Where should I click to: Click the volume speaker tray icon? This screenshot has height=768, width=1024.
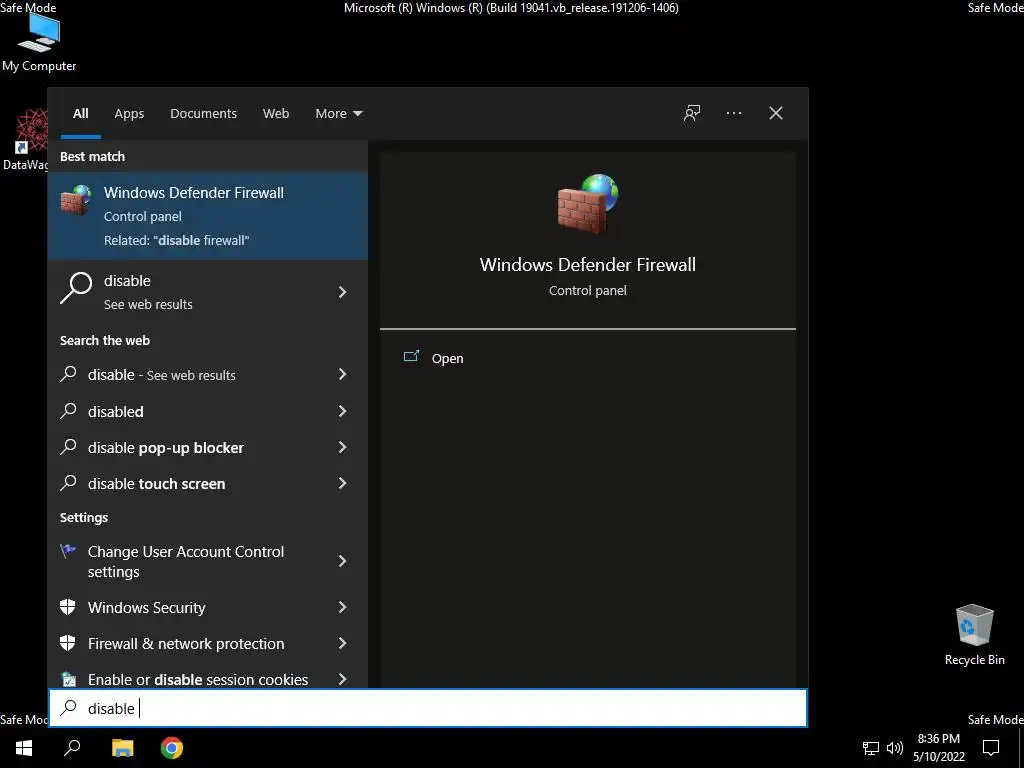click(895, 748)
